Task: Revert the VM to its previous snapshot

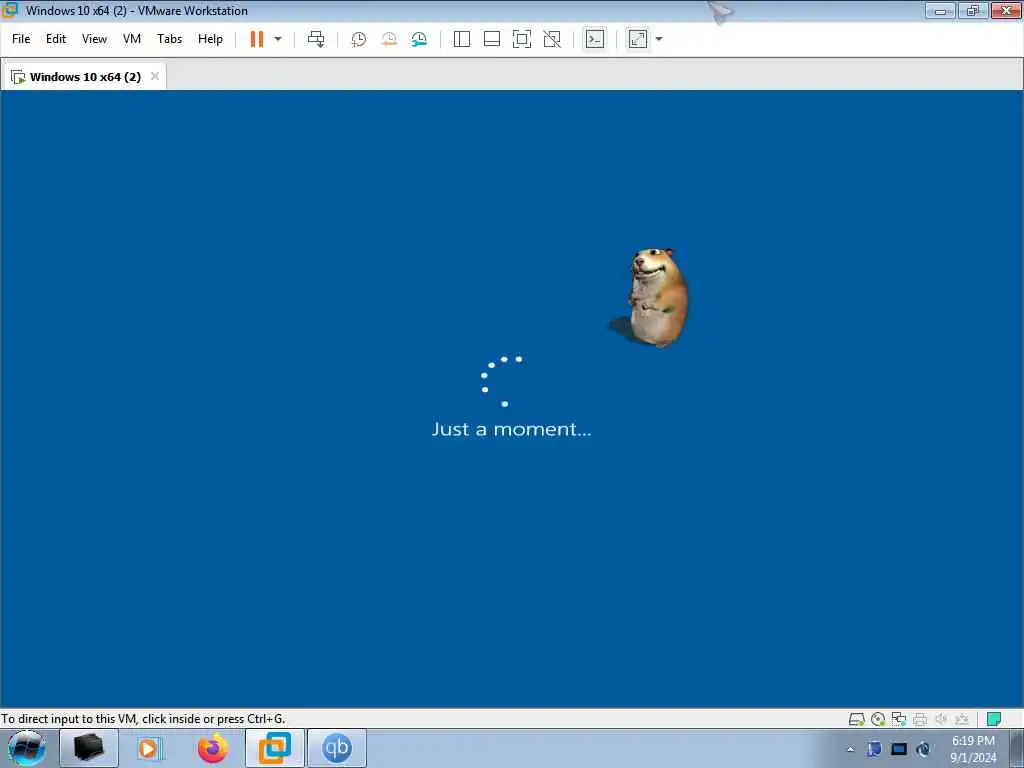Action: [389, 39]
